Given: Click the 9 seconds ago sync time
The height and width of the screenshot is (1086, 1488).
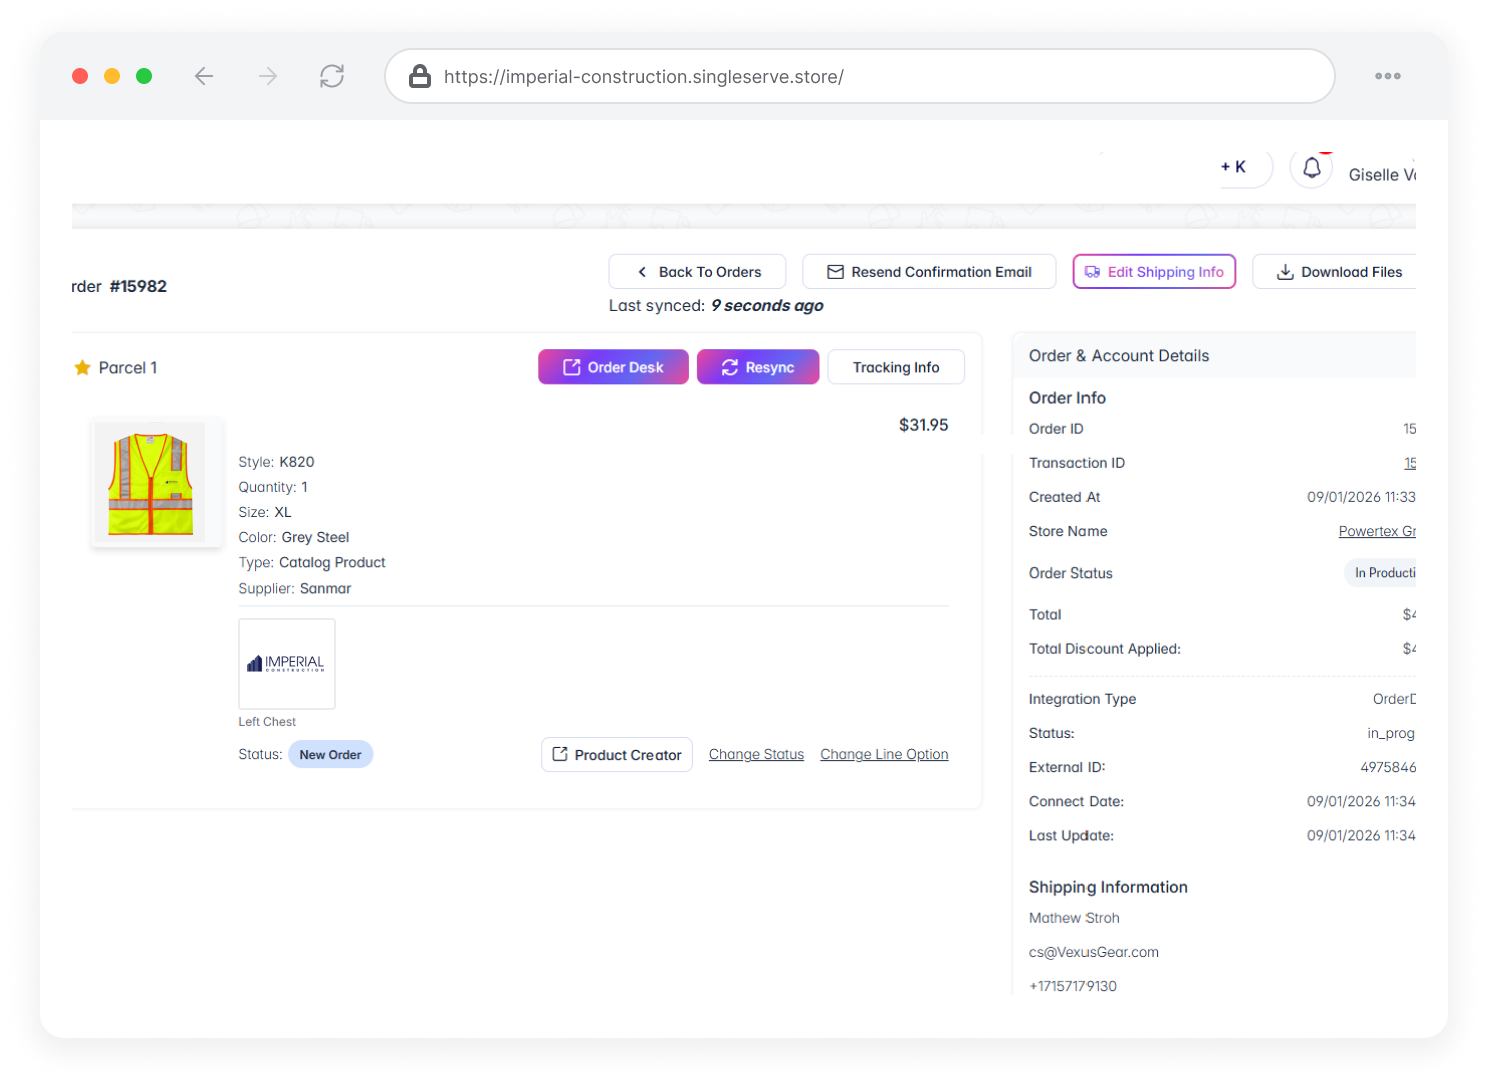Looking at the screenshot, I should 767,306.
